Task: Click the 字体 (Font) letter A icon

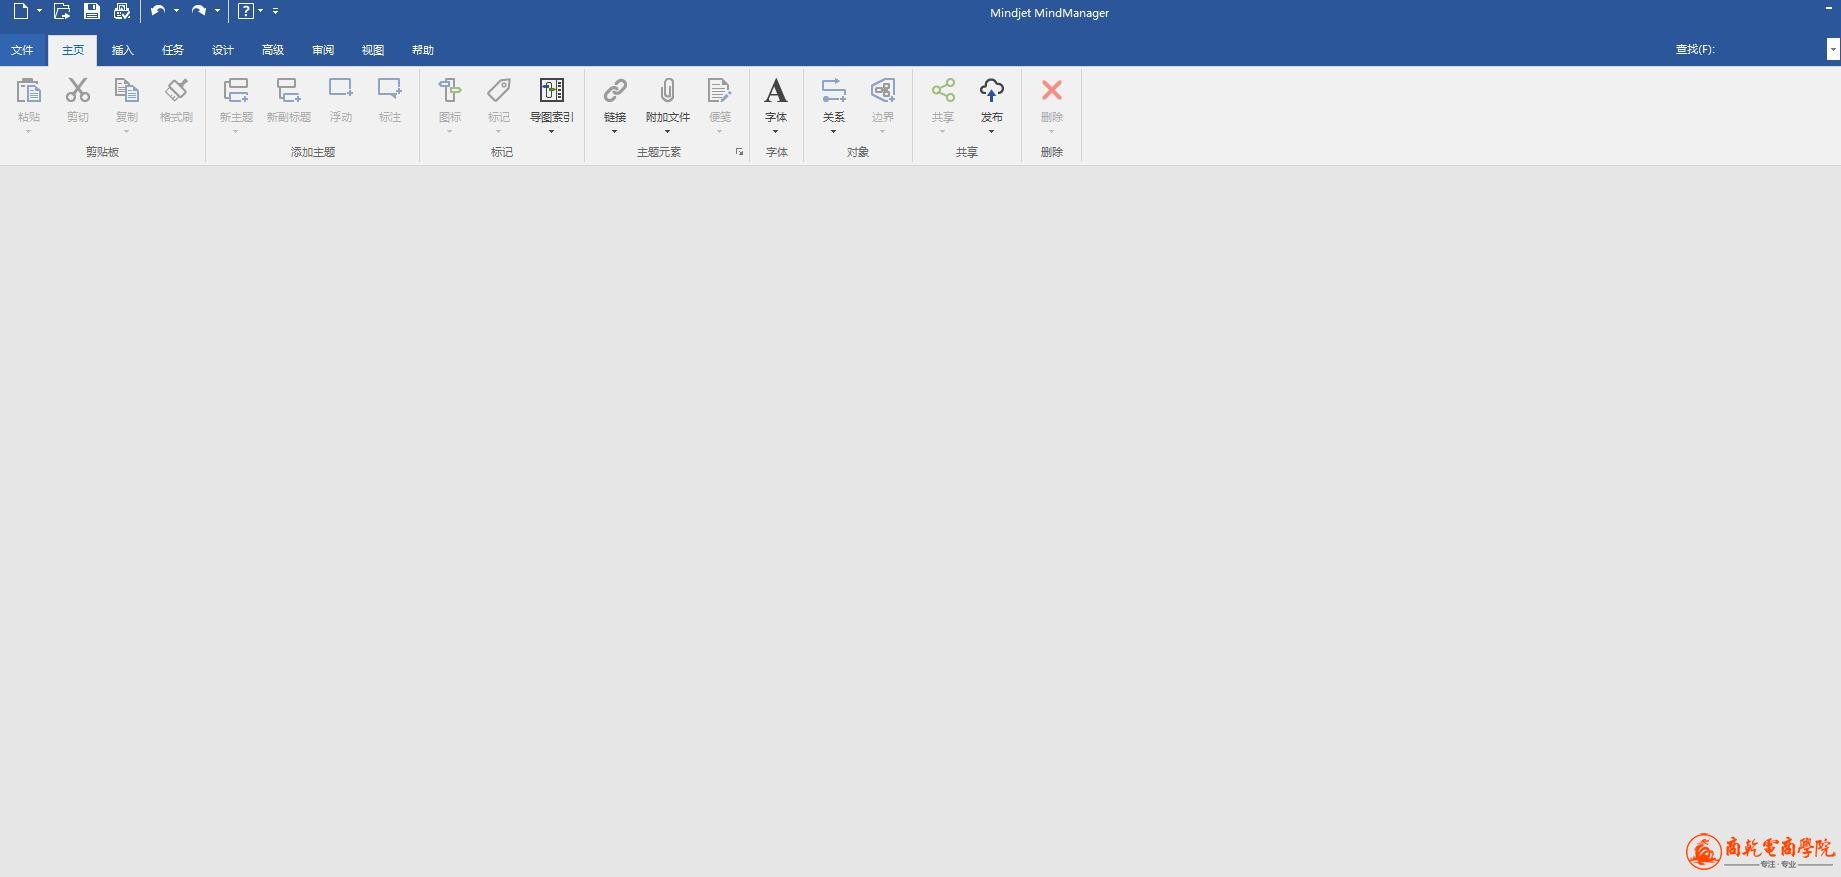Action: [x=776, y=91]
